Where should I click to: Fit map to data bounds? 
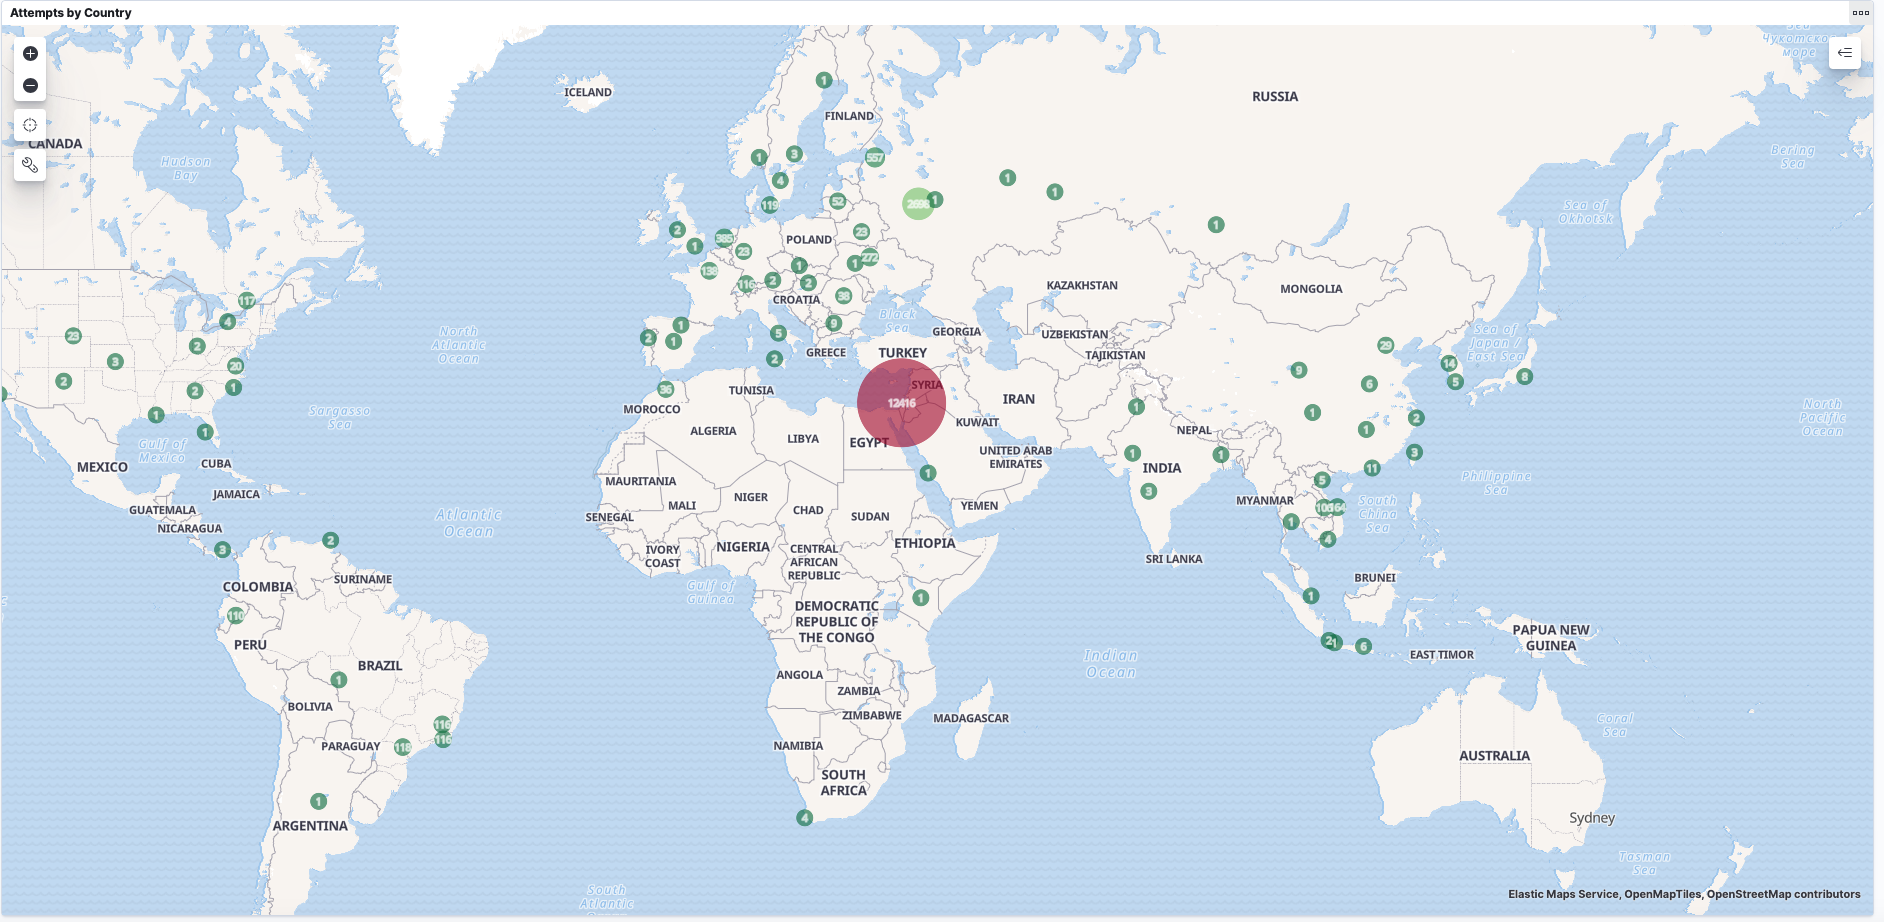[30, 126]
